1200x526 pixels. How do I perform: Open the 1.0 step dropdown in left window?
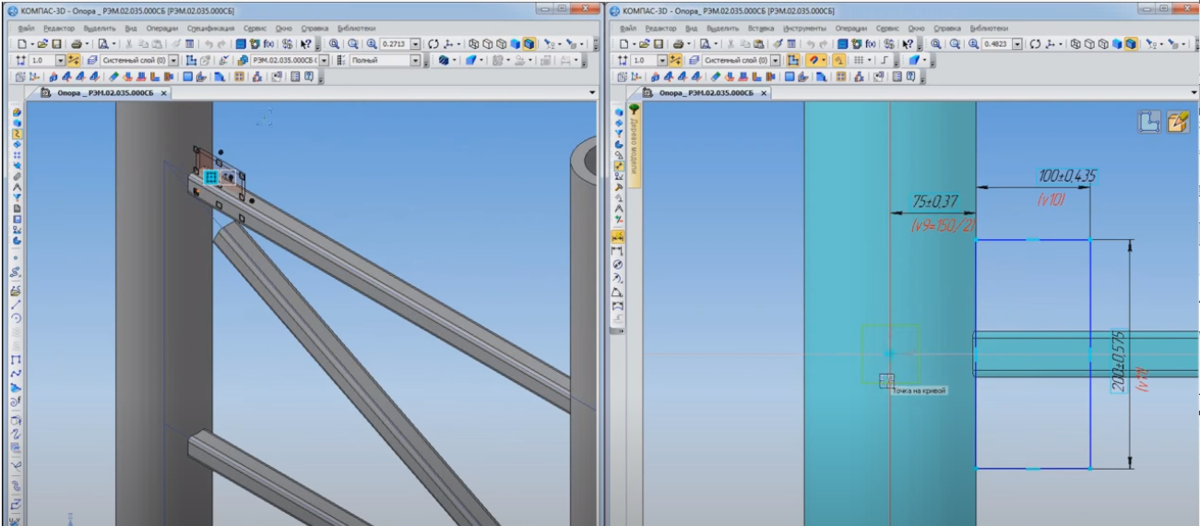pyautogui.click(x=60, y=60)
